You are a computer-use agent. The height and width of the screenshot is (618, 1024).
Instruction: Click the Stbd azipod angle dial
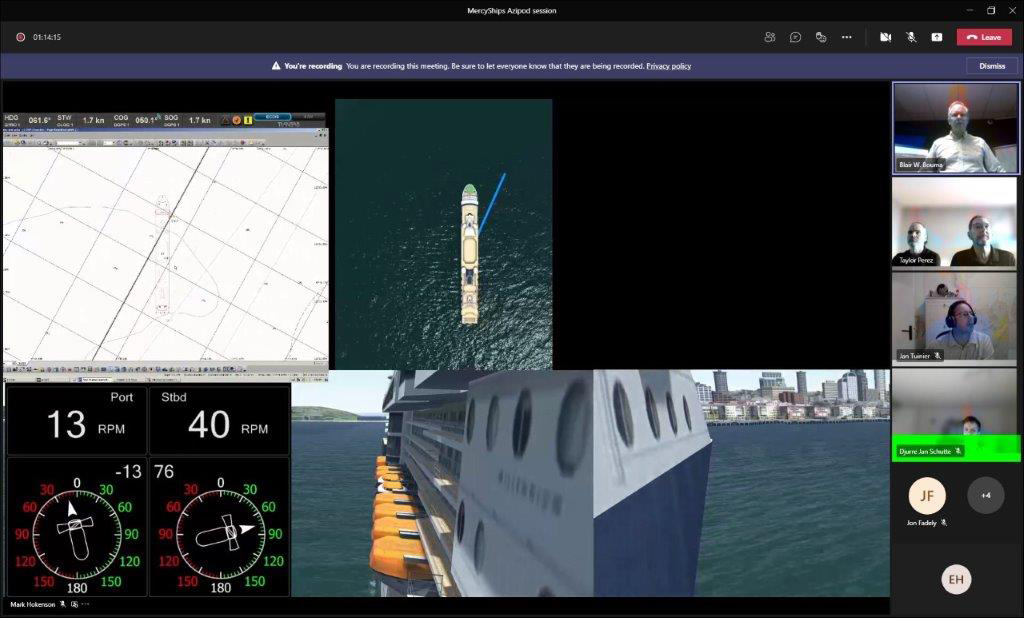pyautogui.click(x=220, y=535)
